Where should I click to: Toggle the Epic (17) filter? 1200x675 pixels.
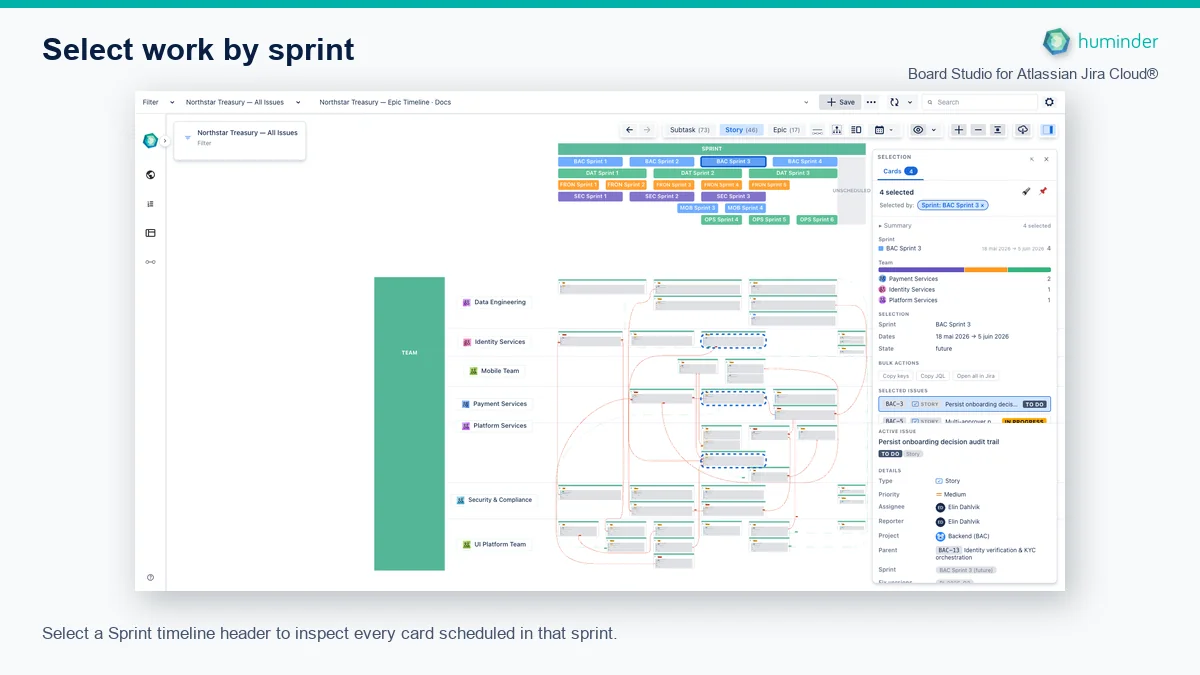[x=787, y=130]
